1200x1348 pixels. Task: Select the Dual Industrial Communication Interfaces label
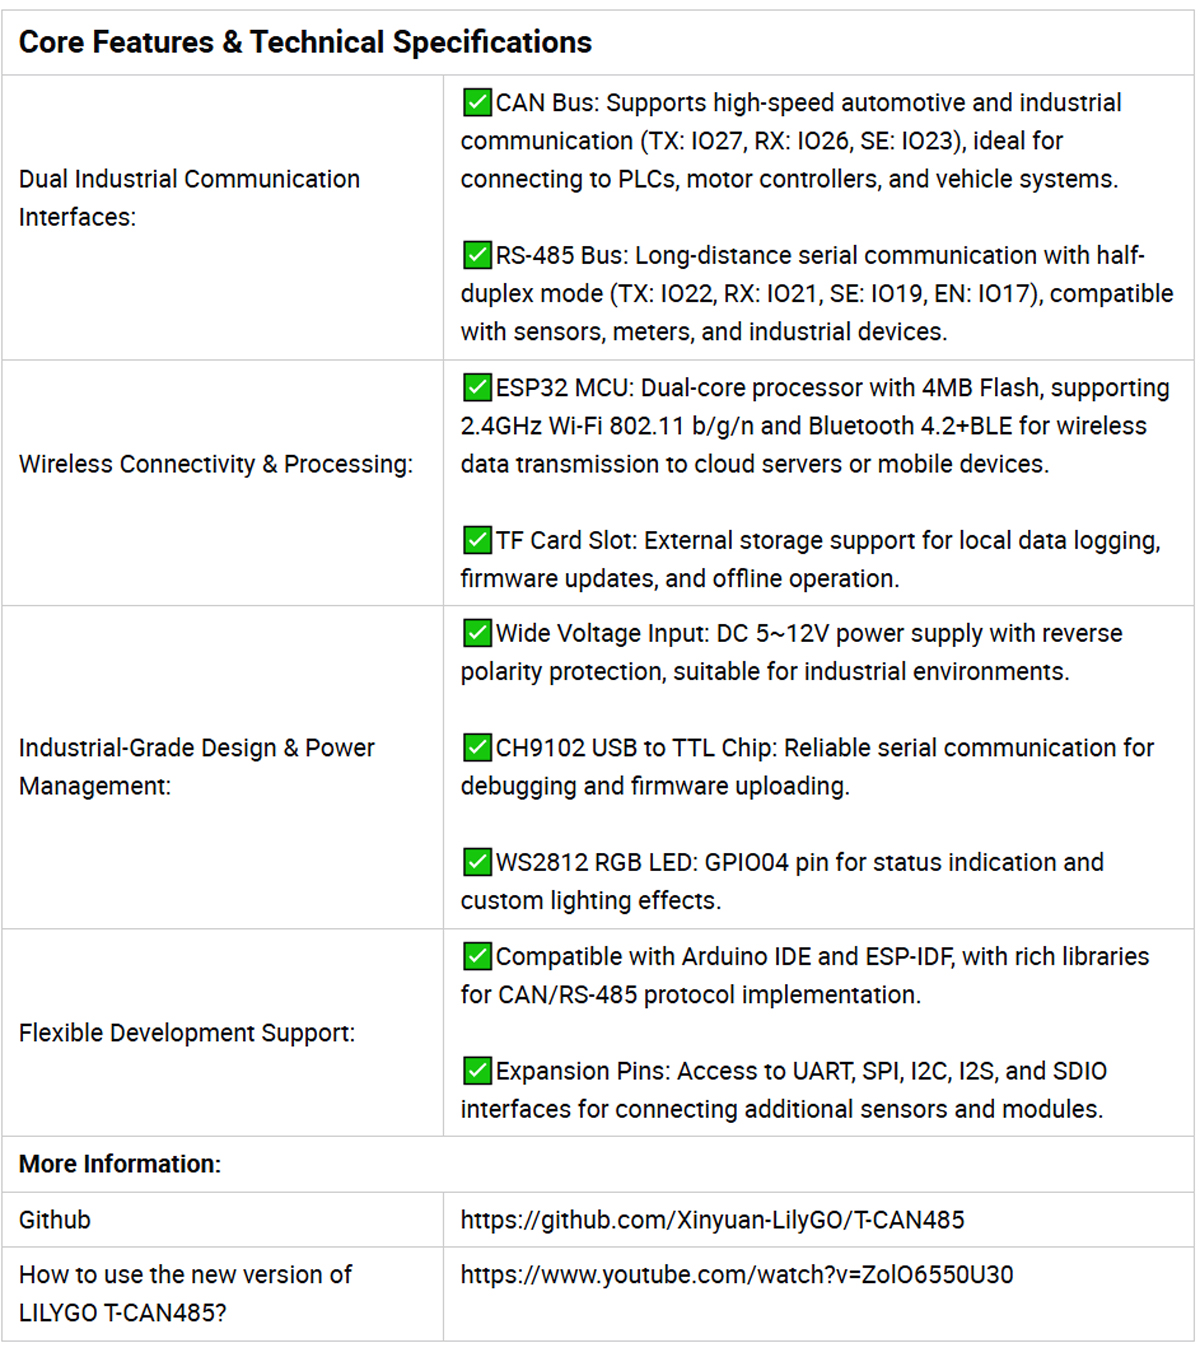pos(189,198)
